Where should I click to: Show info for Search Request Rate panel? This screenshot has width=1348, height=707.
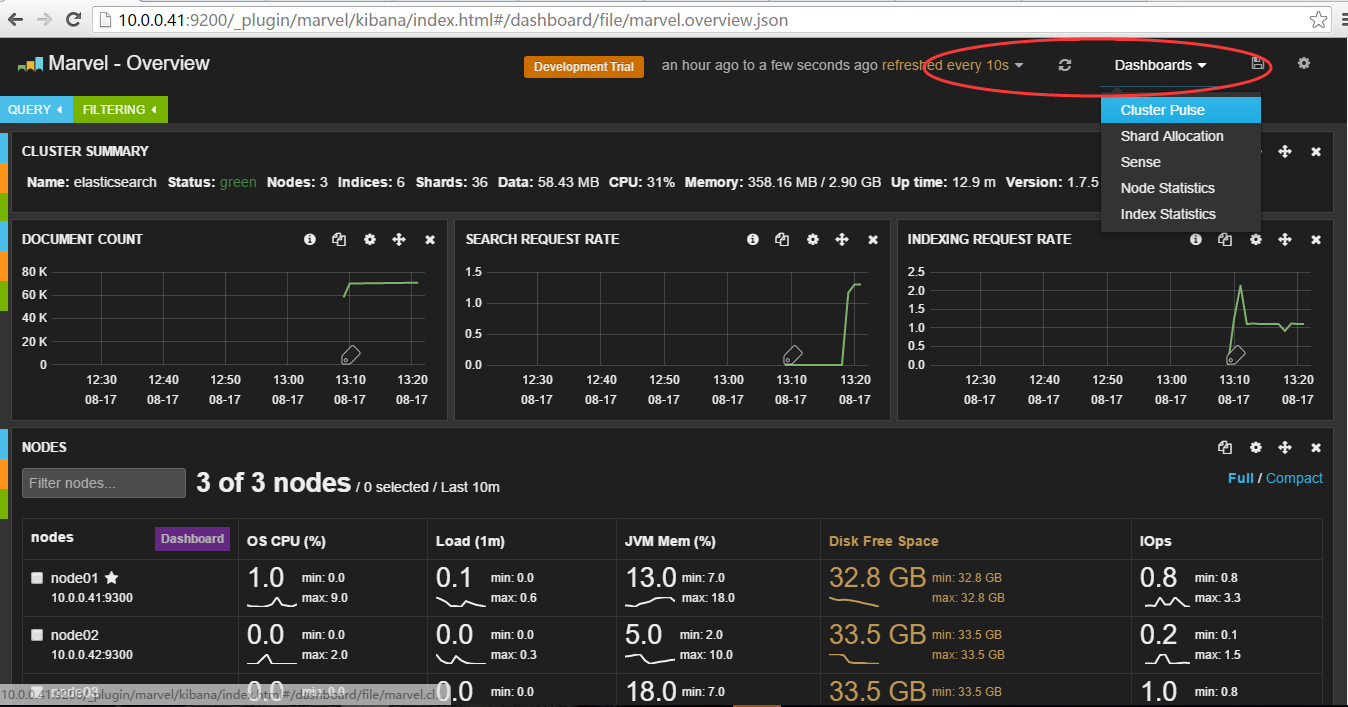coord(753,240)
